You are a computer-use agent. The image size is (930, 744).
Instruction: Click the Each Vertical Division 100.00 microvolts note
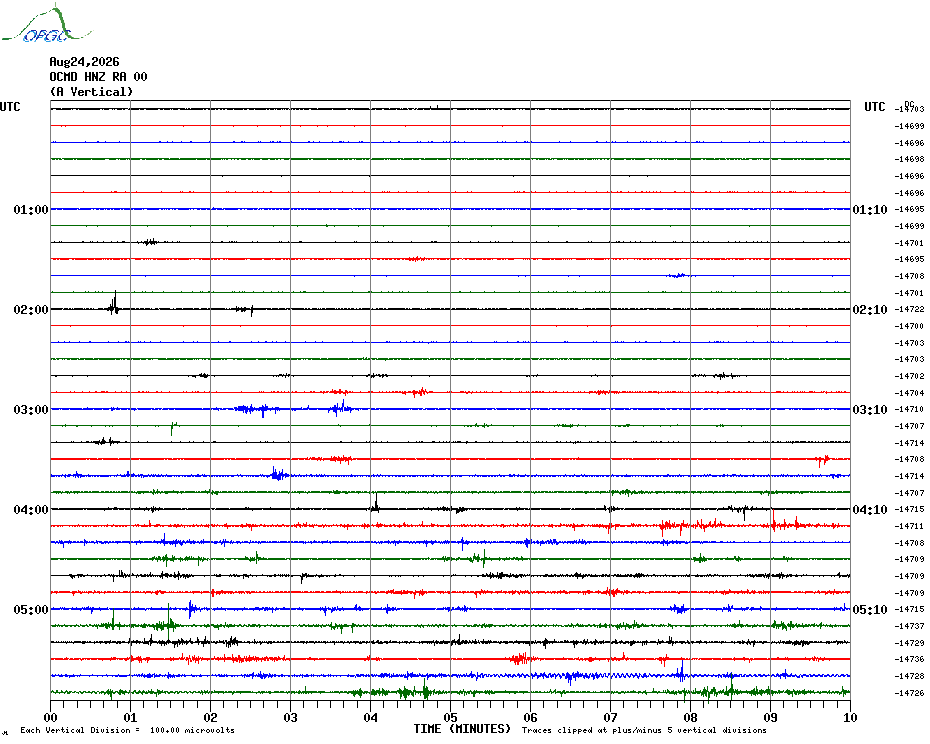click(128, 730)
